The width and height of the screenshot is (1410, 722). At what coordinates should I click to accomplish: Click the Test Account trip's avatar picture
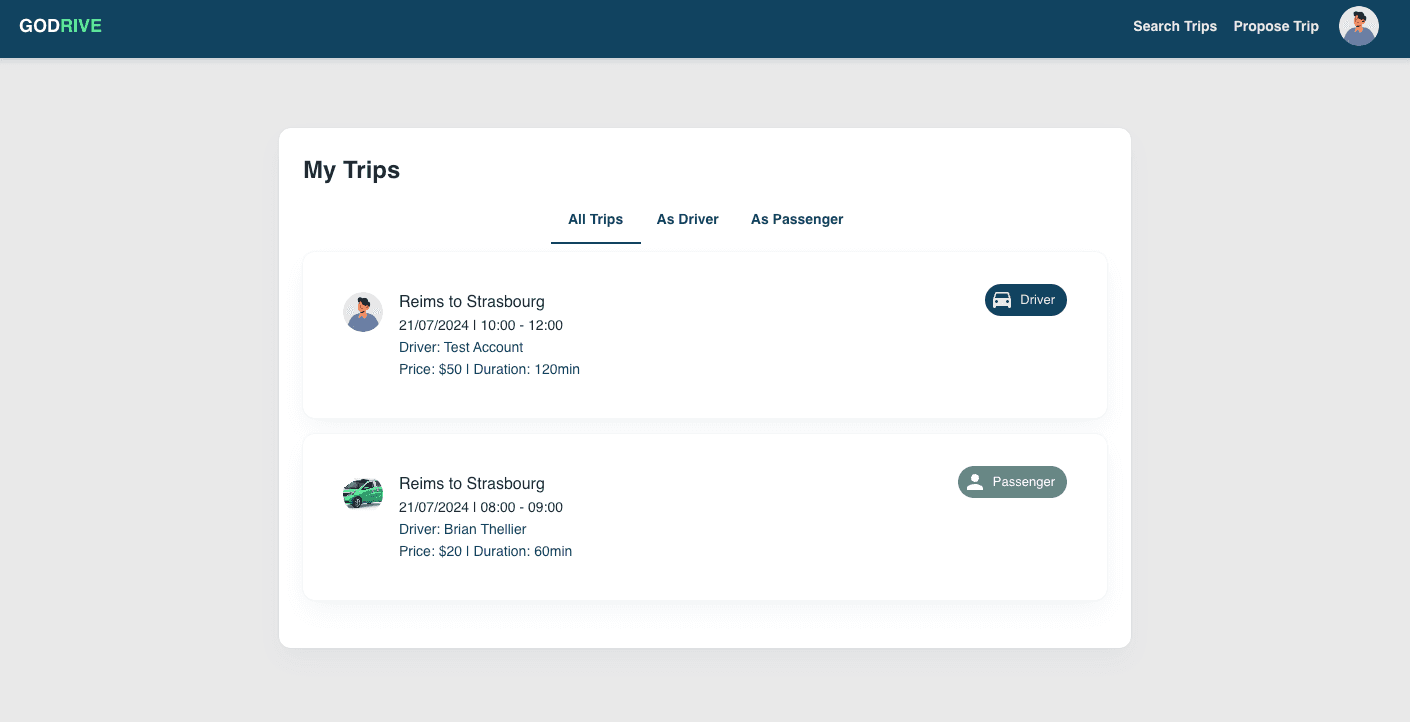(x=363, y=312)
